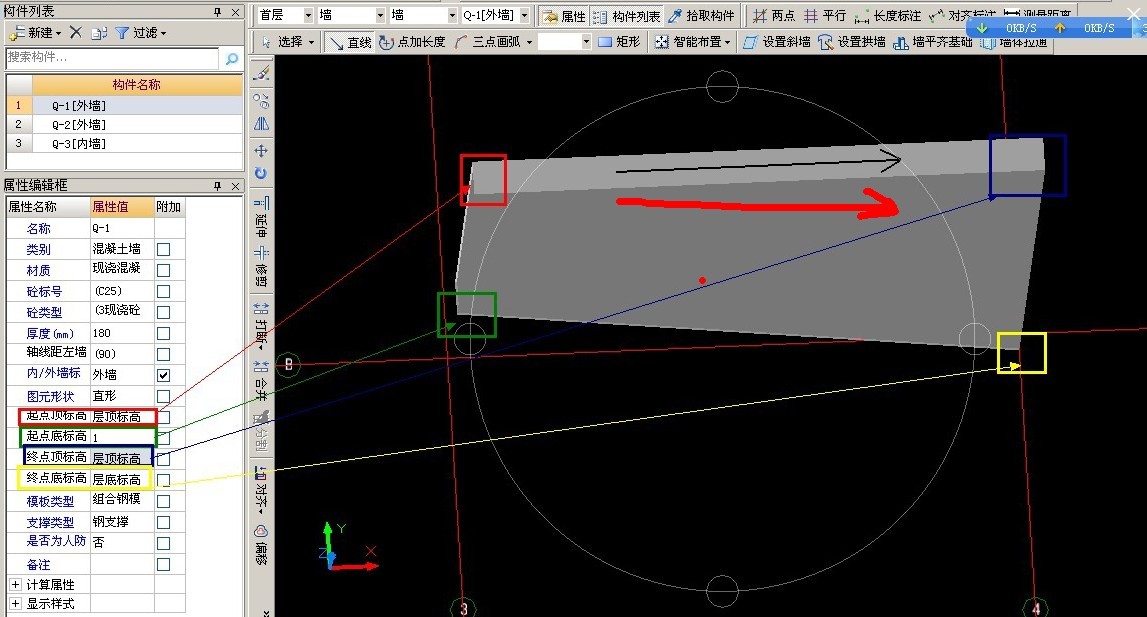The image size is (1147, 617).
Task: Click the 修剪 trim tool
Action: [x=261, y=266]
